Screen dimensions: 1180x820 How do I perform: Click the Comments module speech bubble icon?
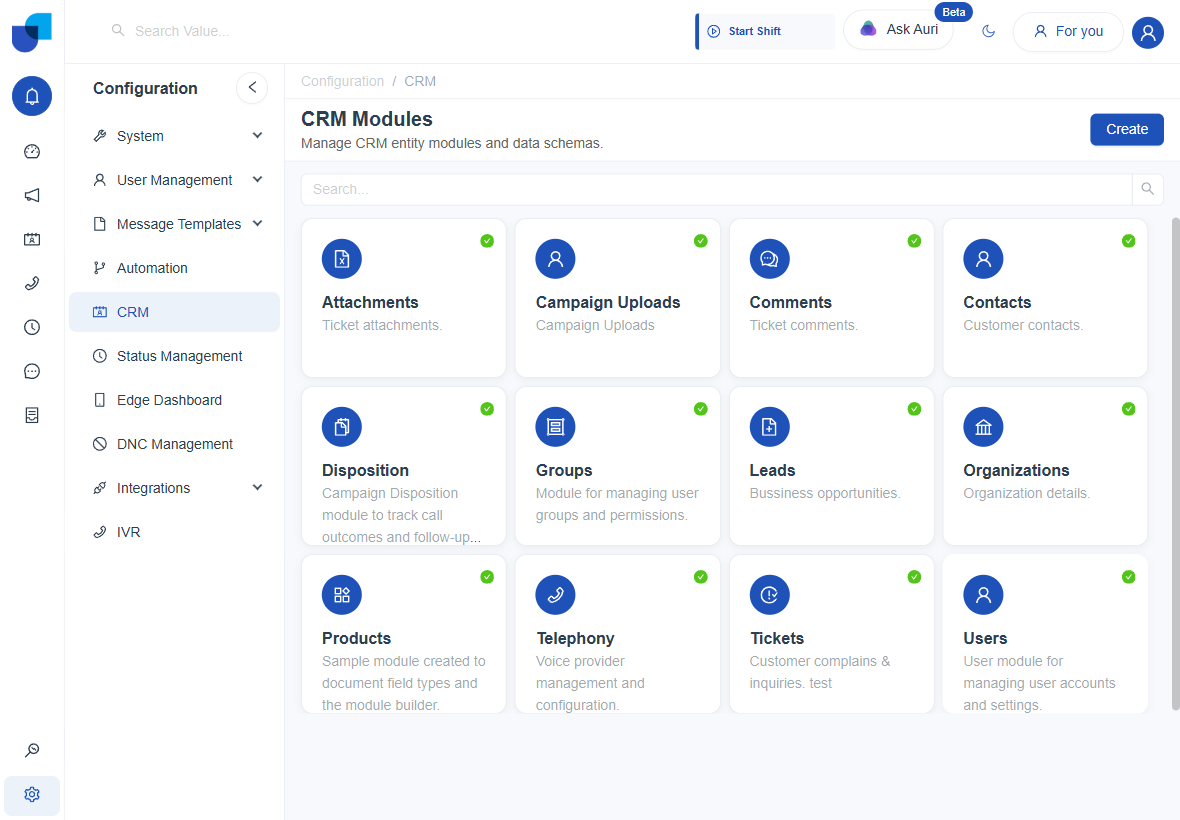click(769, 259)
